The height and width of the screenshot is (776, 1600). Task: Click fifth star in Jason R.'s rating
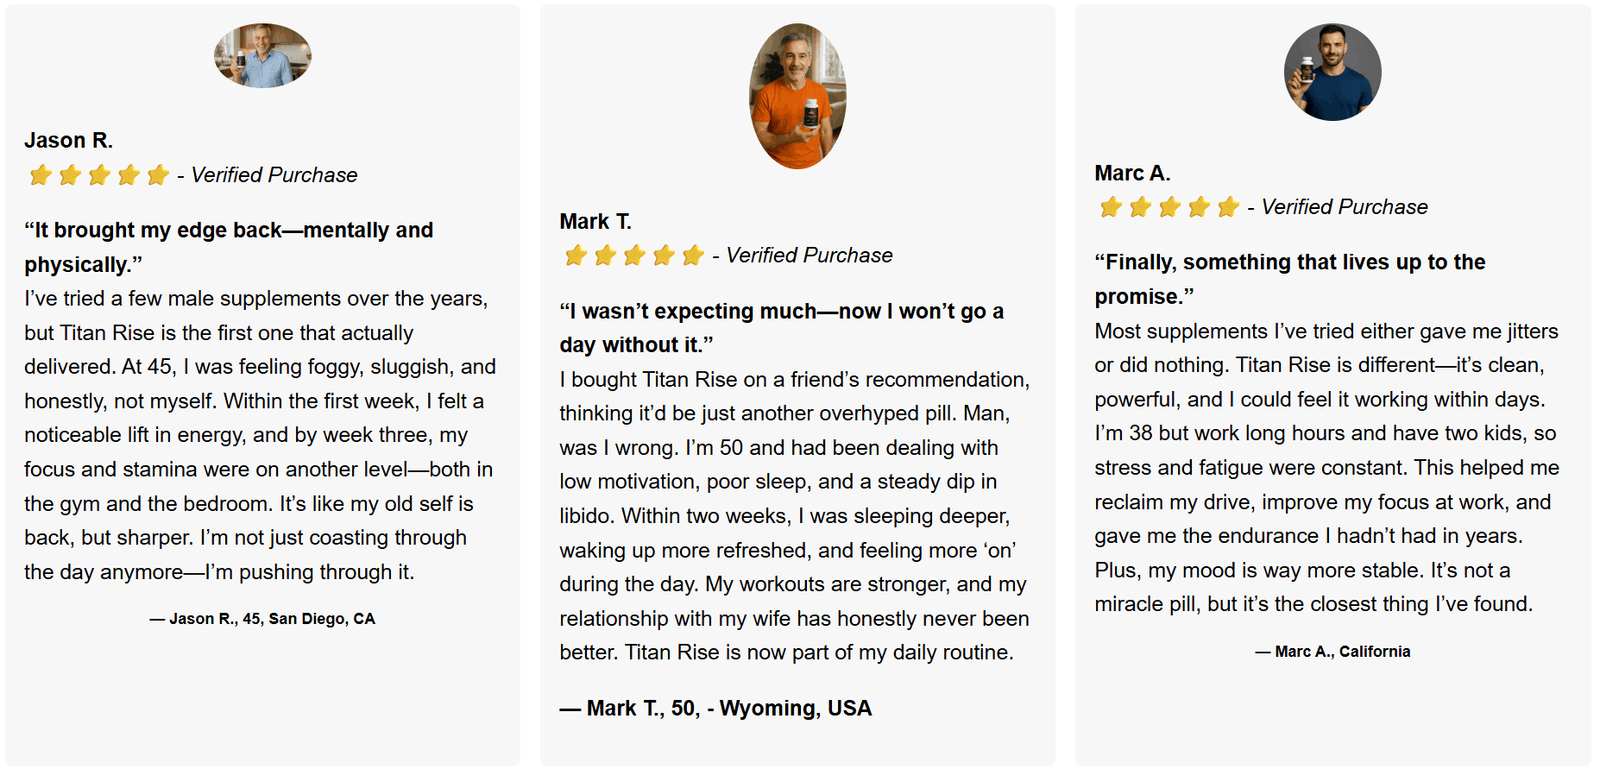pos(158,176)
